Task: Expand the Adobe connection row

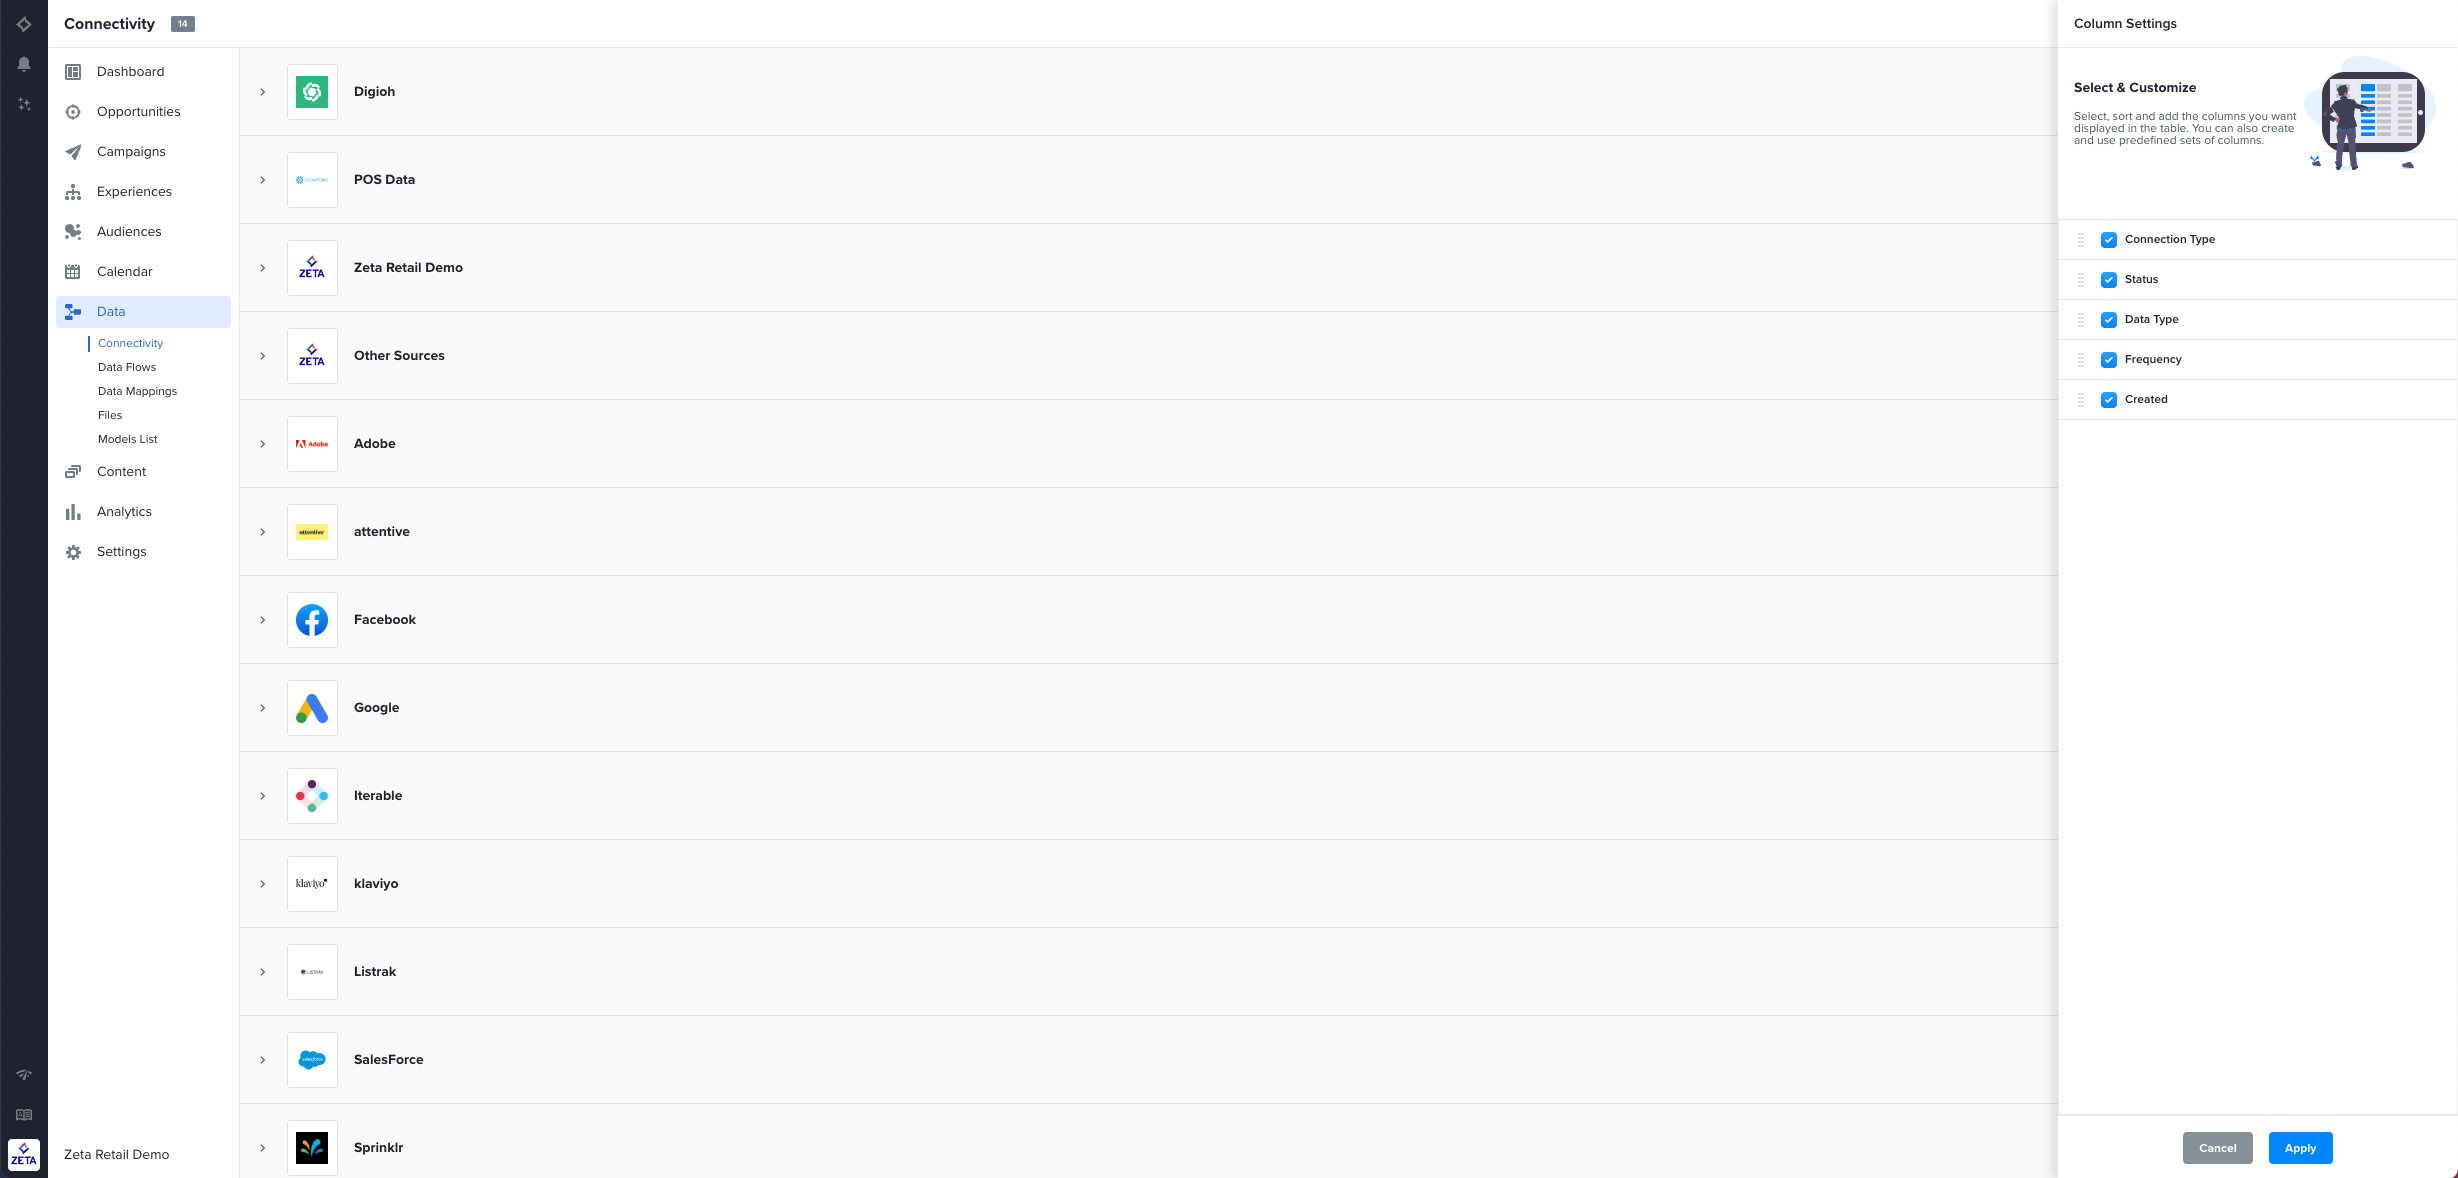Action: pos(263,444)
